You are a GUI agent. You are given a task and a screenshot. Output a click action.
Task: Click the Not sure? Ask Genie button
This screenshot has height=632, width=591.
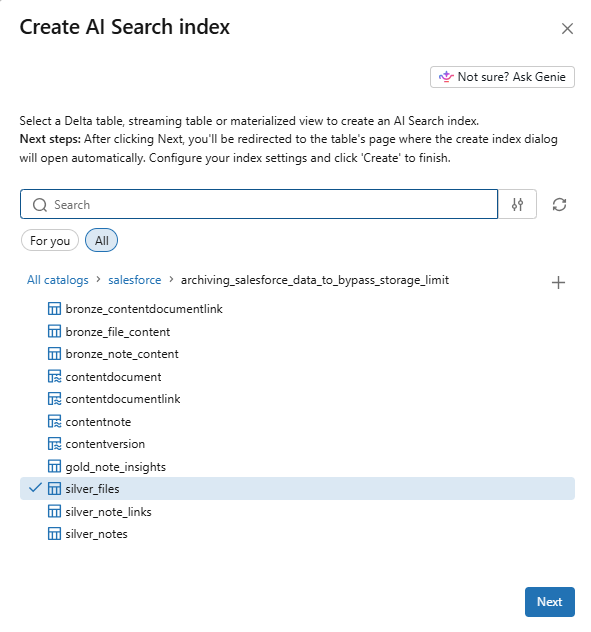[502, 77]
